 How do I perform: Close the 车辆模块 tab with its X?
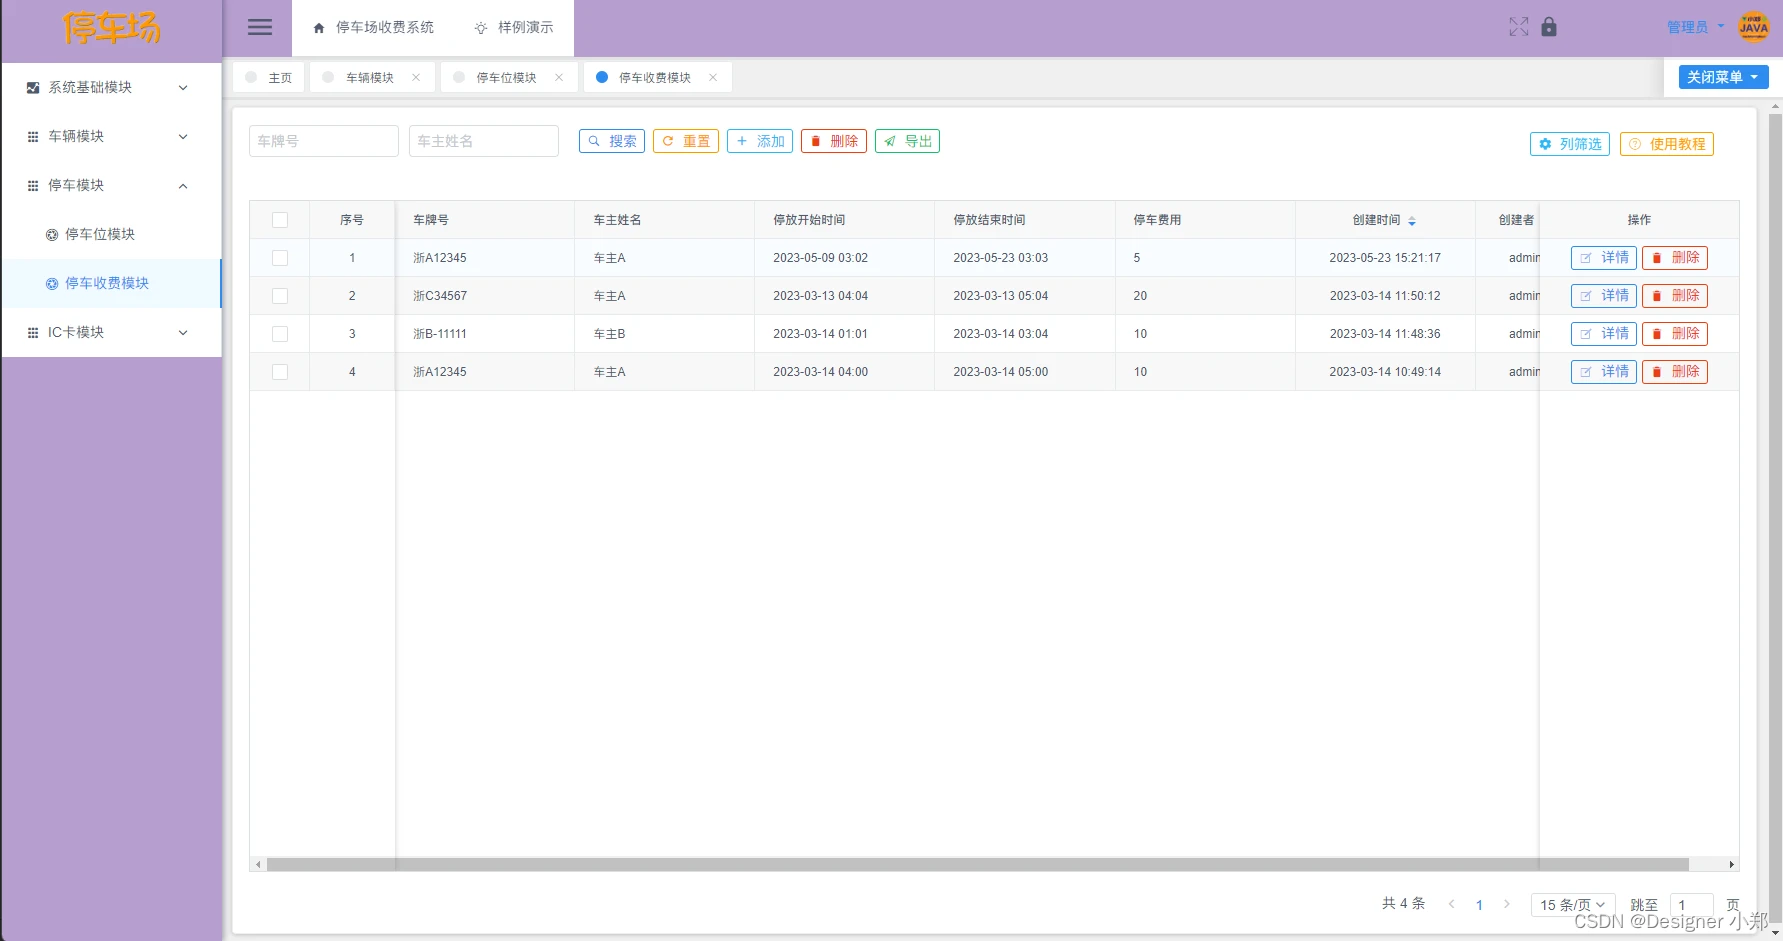coord(416,77)
